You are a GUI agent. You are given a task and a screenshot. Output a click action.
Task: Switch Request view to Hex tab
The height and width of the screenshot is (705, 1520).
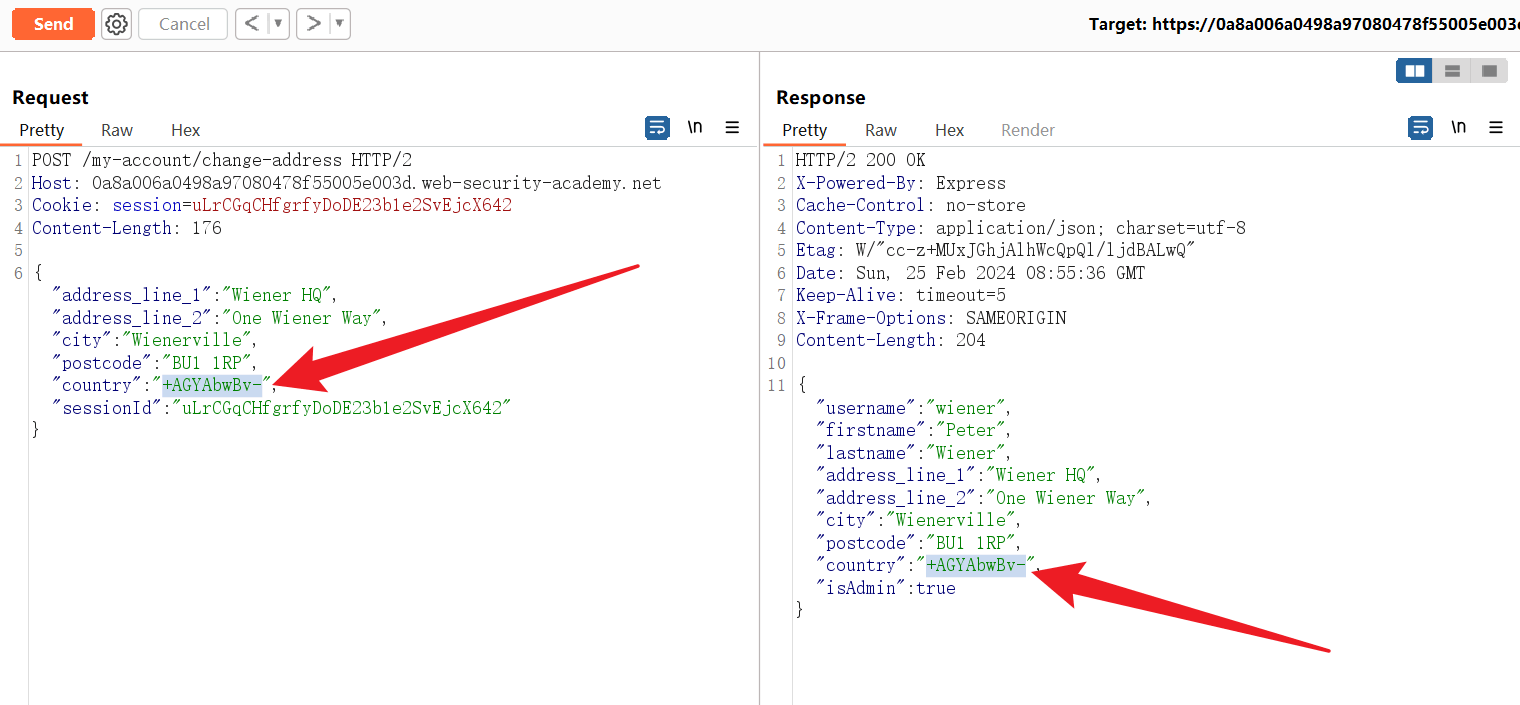(185, 130)
